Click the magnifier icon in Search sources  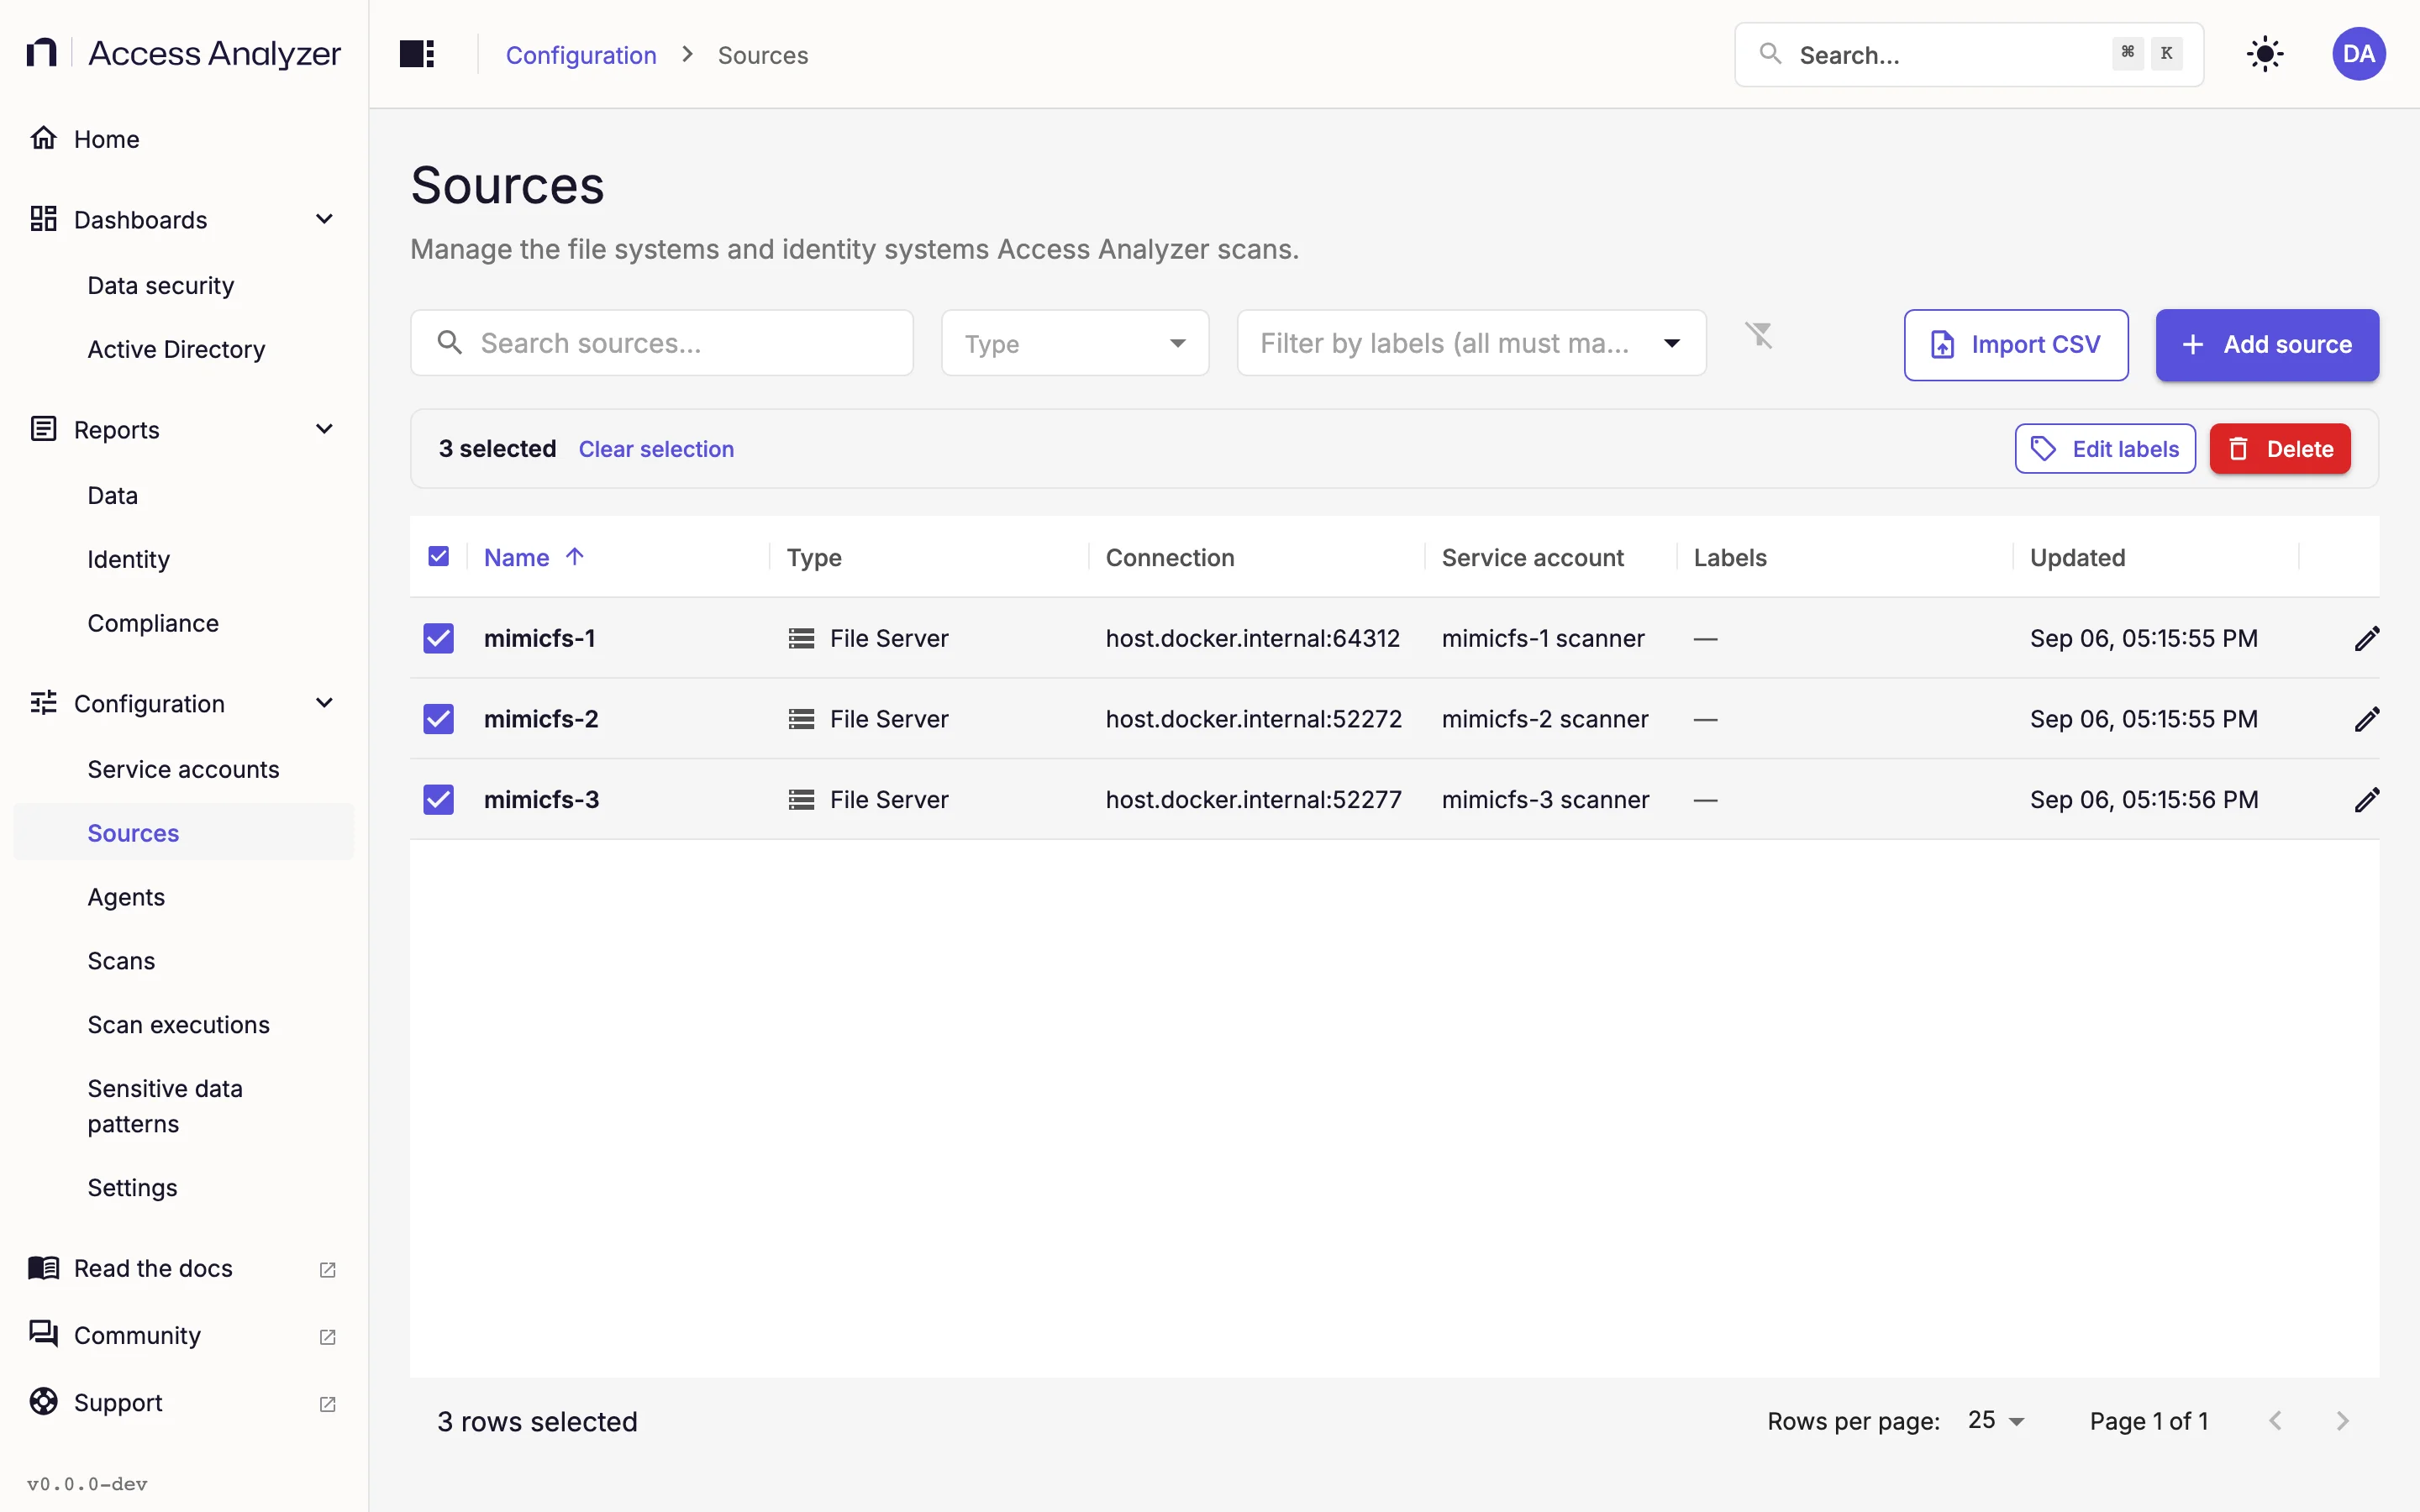pyautogui.click(x=450, y=343)
